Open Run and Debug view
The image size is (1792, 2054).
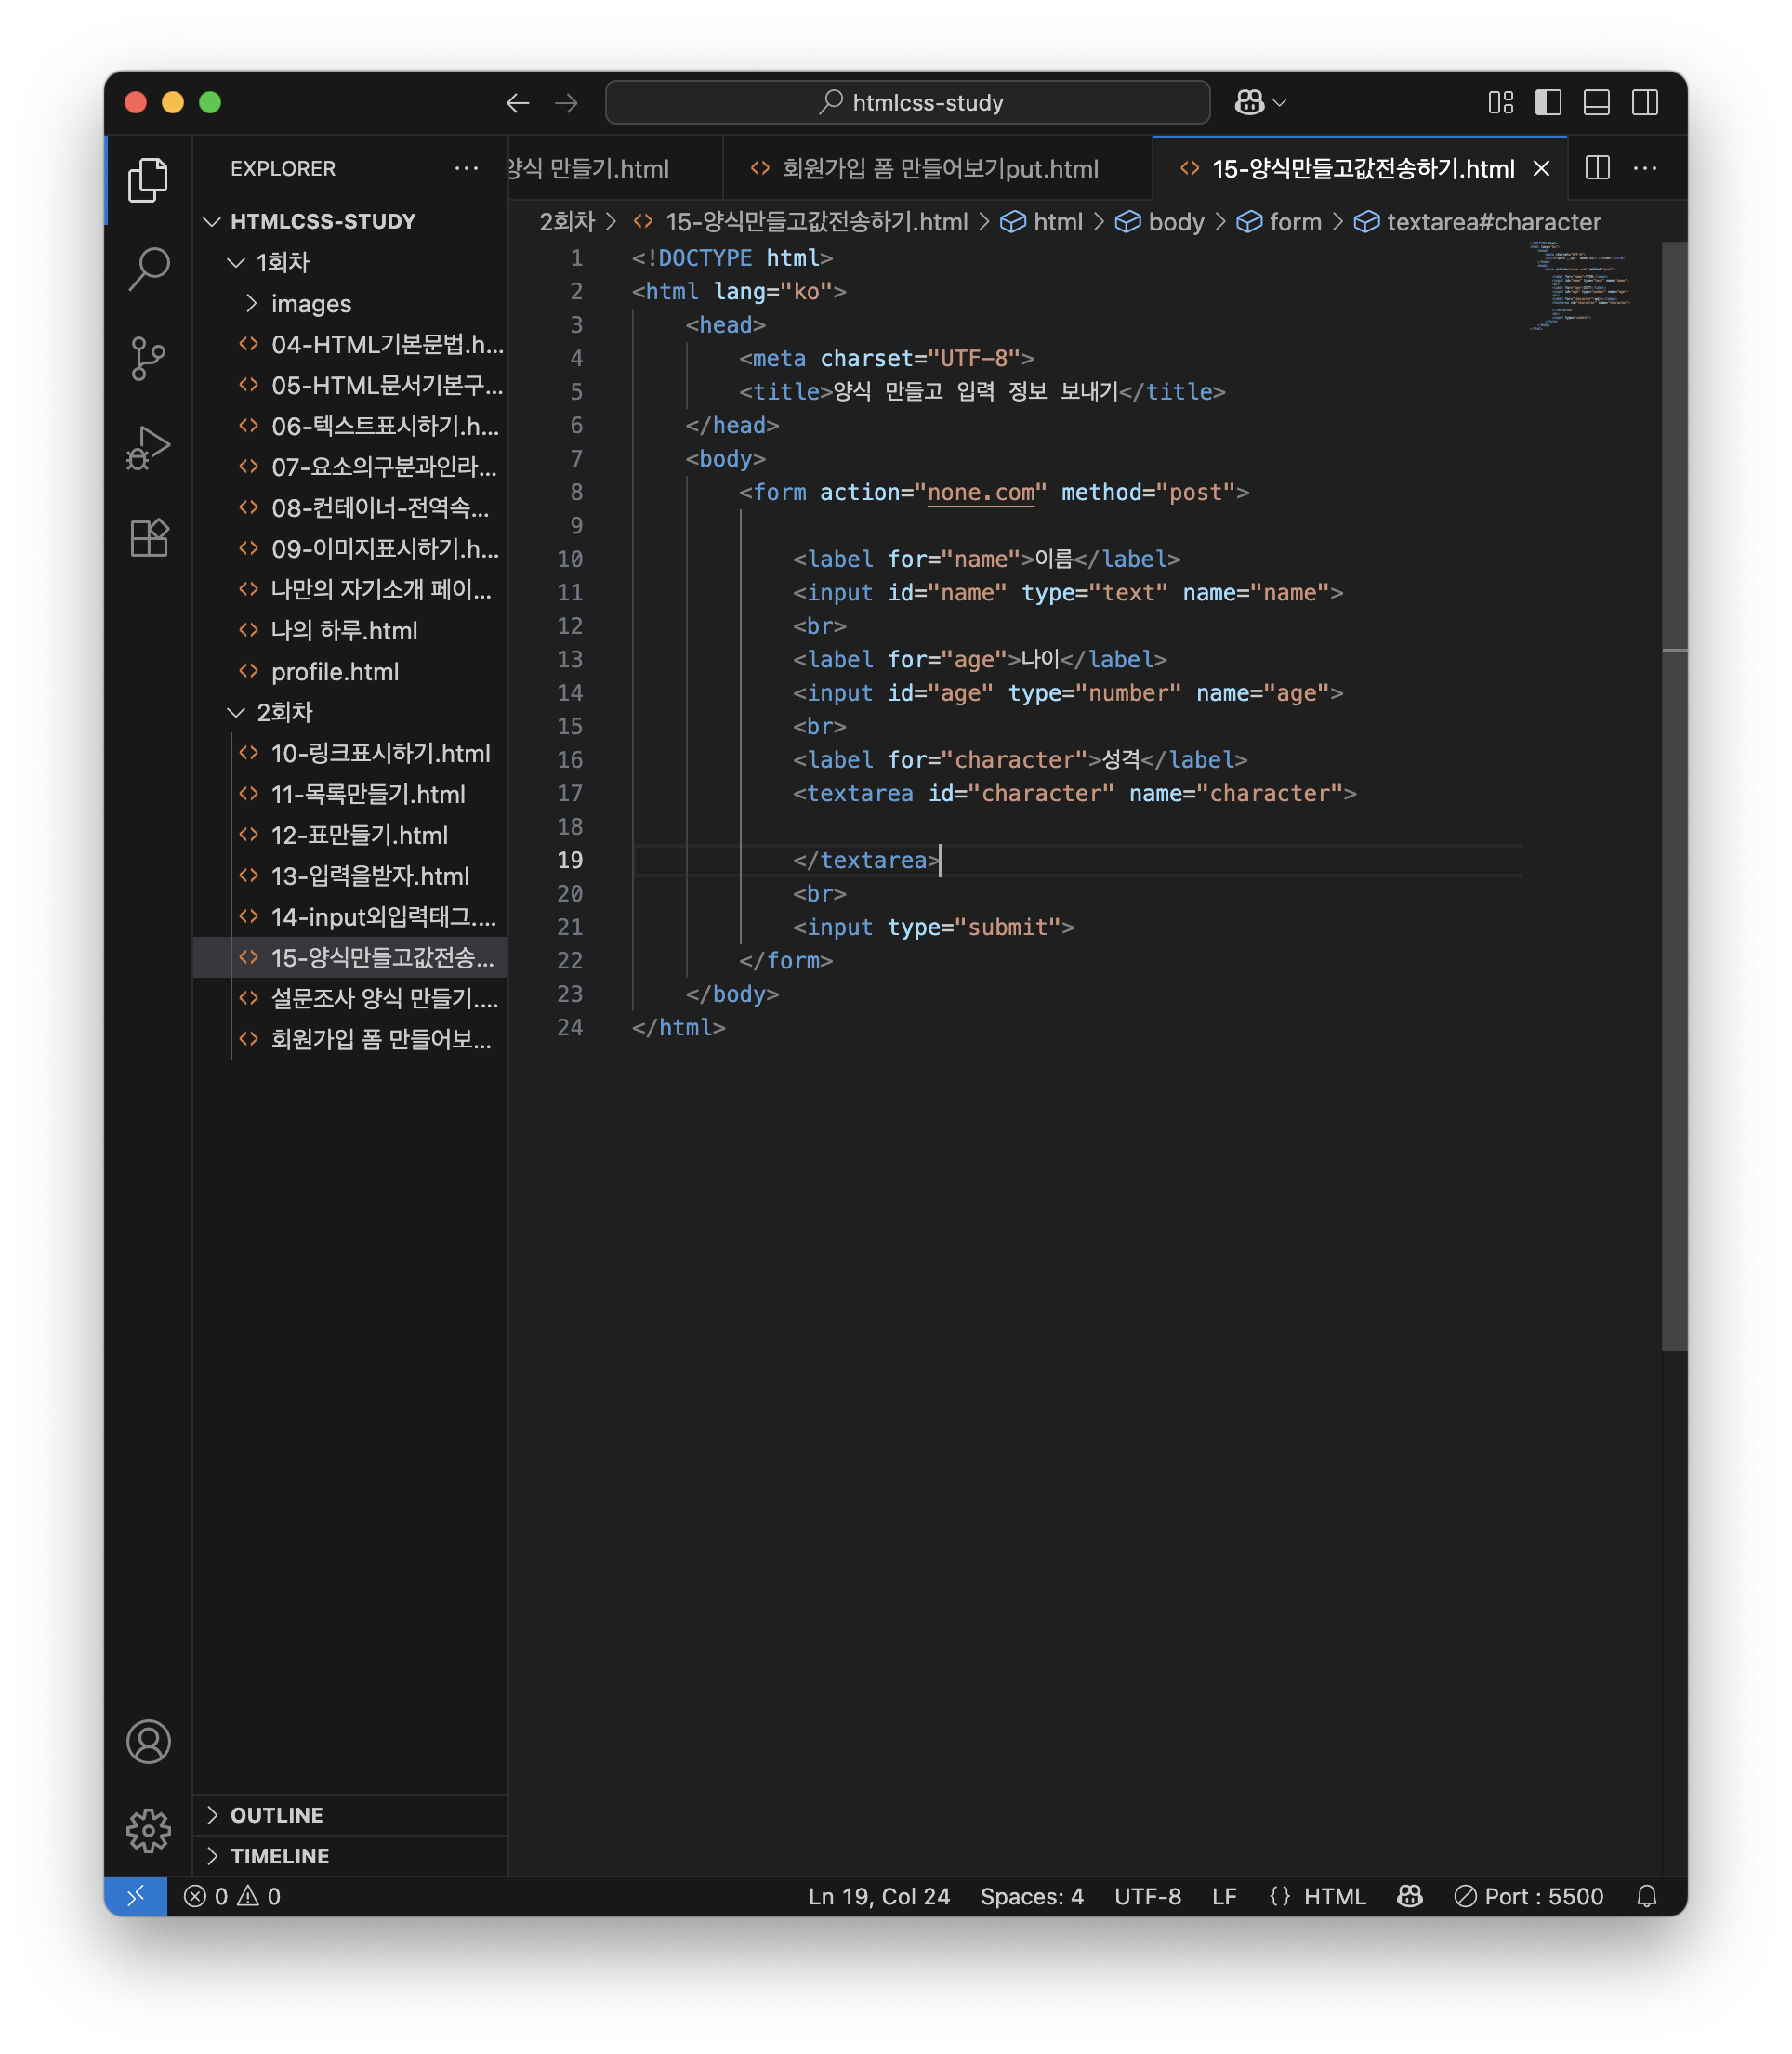pyautogui.click(x=148, y=448)
